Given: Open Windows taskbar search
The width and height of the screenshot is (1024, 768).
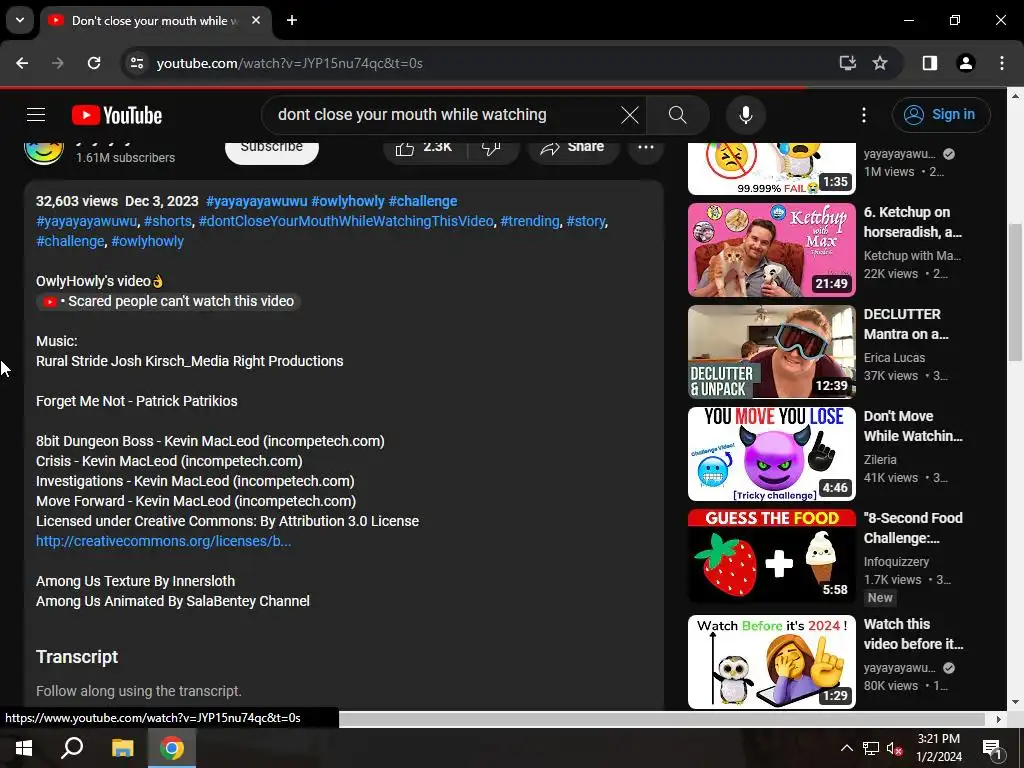Looking at the screenshot, I should pos(72,748).
